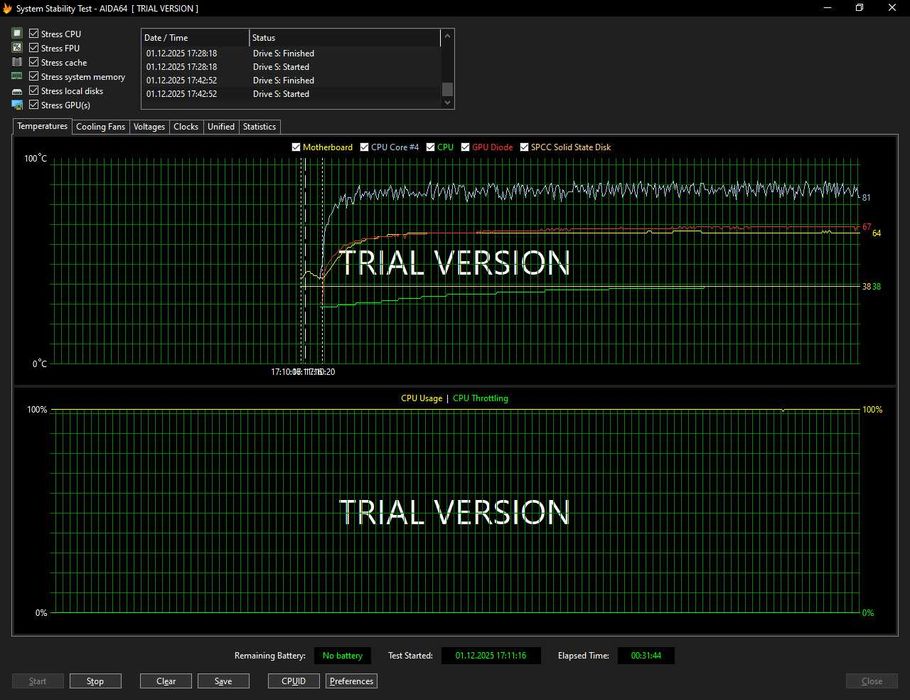Switch to the Temperatures tab
The image size is (910, 700).
coord(42,126)
